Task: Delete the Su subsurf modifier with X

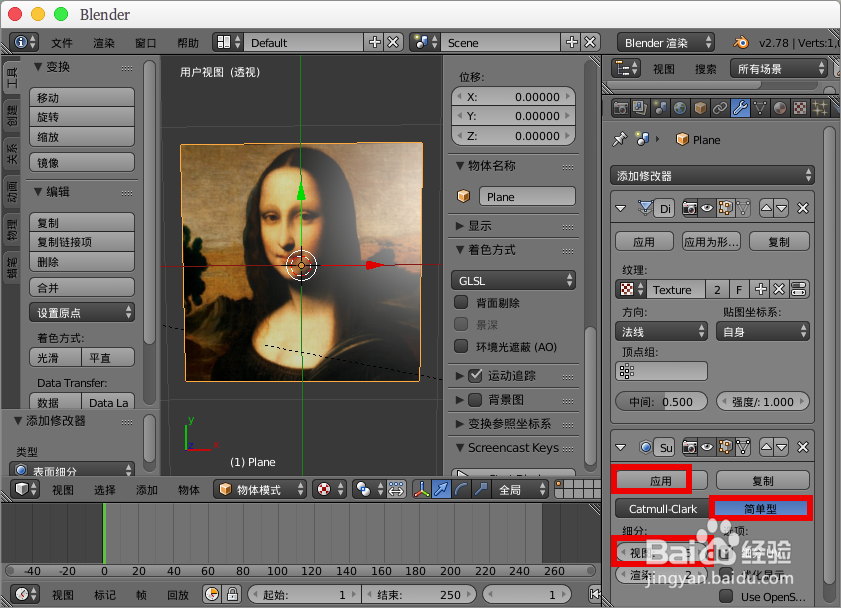Action: pyautogui.click(x=802, y=447)
